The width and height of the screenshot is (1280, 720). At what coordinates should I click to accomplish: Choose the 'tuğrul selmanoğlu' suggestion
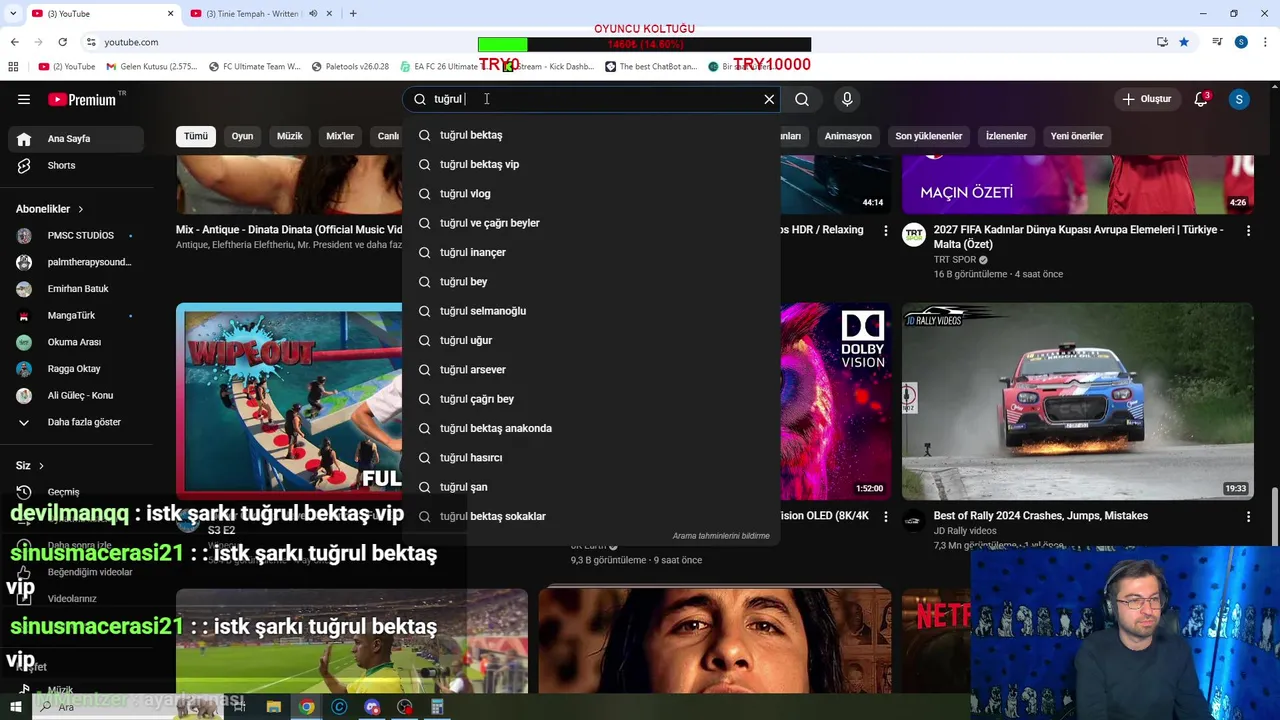point(591,311)
